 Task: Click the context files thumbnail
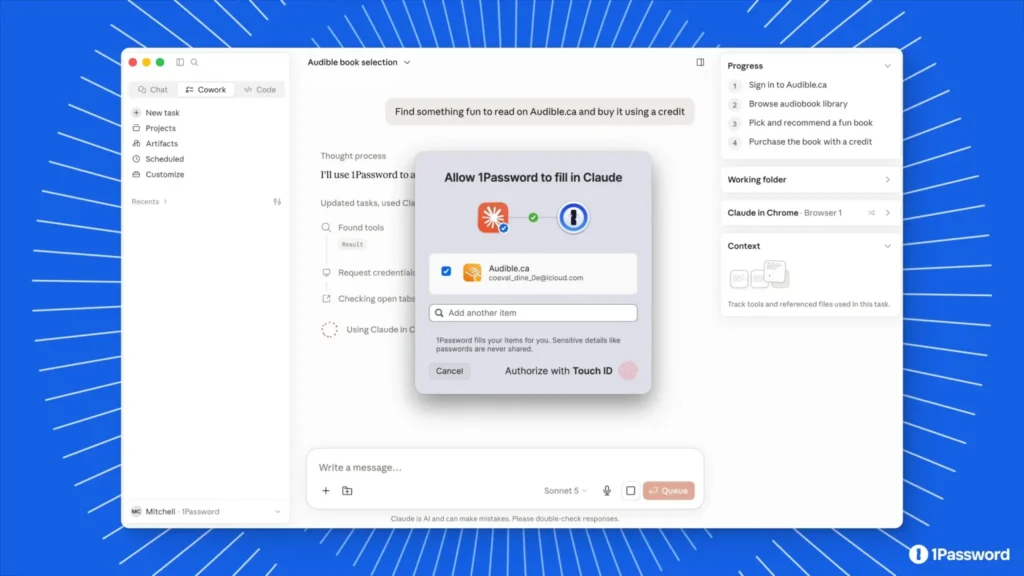(x=760, y=275)
